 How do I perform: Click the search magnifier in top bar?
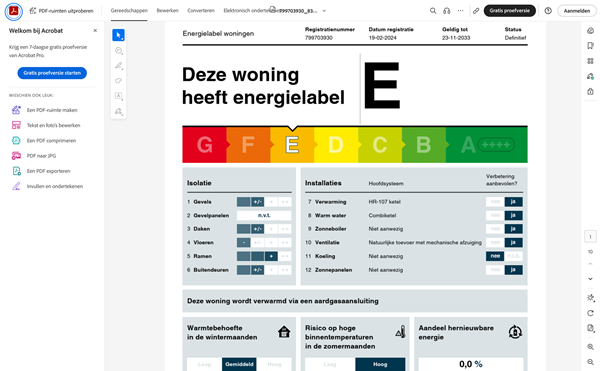click(433, 11)
